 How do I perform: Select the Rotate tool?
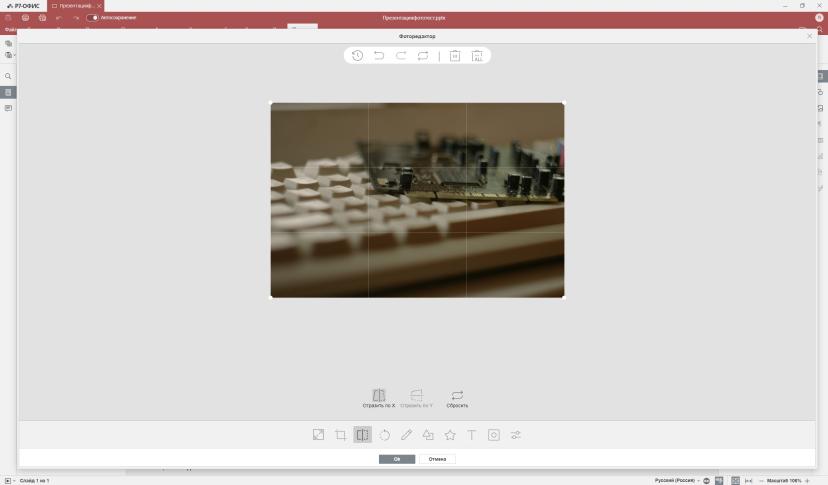384,435
